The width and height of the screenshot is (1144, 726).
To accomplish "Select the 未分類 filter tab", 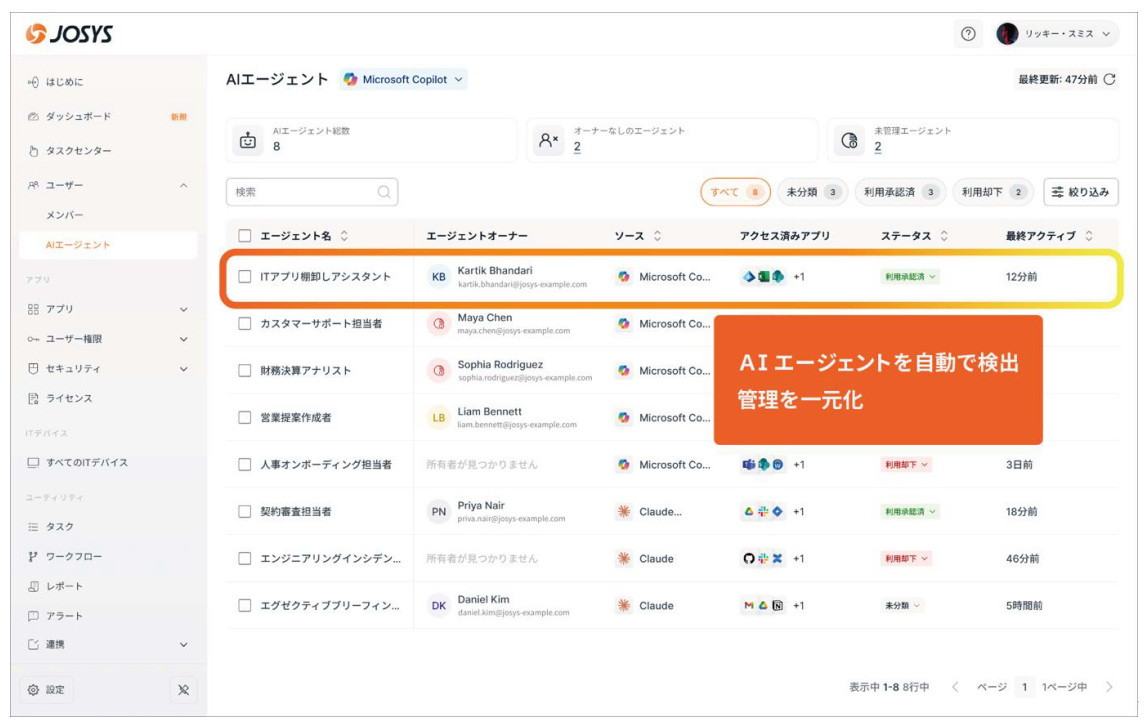I will (812, 192).
